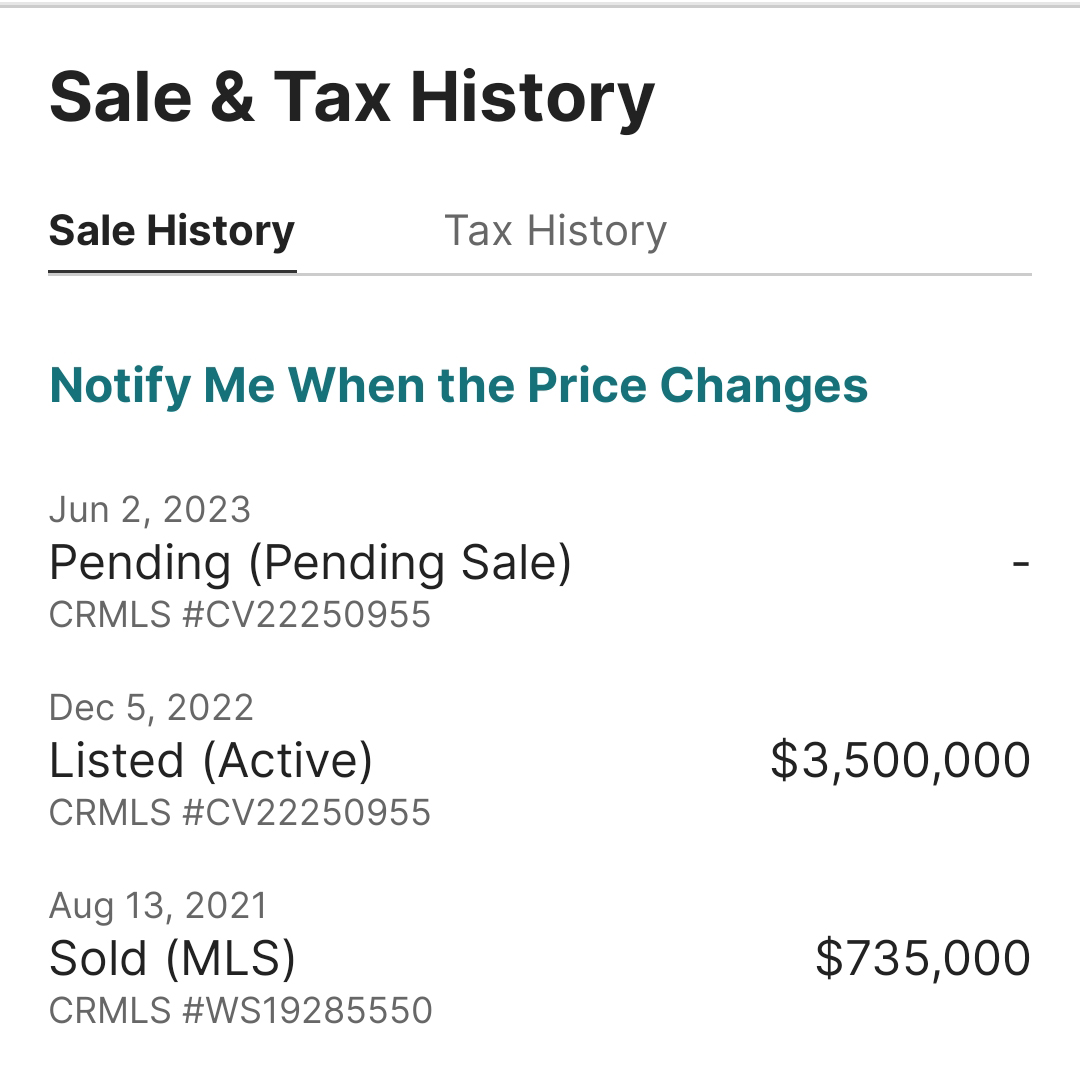Image resolution: width=1080 pixels, height=1088 pixels.
Task: Select the Dec 5, 2022 date
Action: (151, 708)
